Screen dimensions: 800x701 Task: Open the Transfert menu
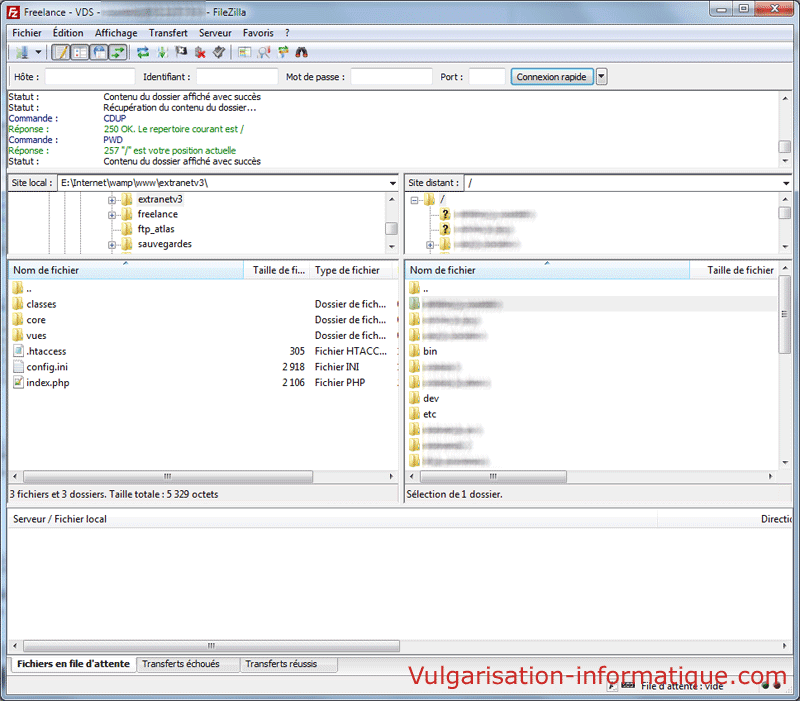tap(168, 33)
